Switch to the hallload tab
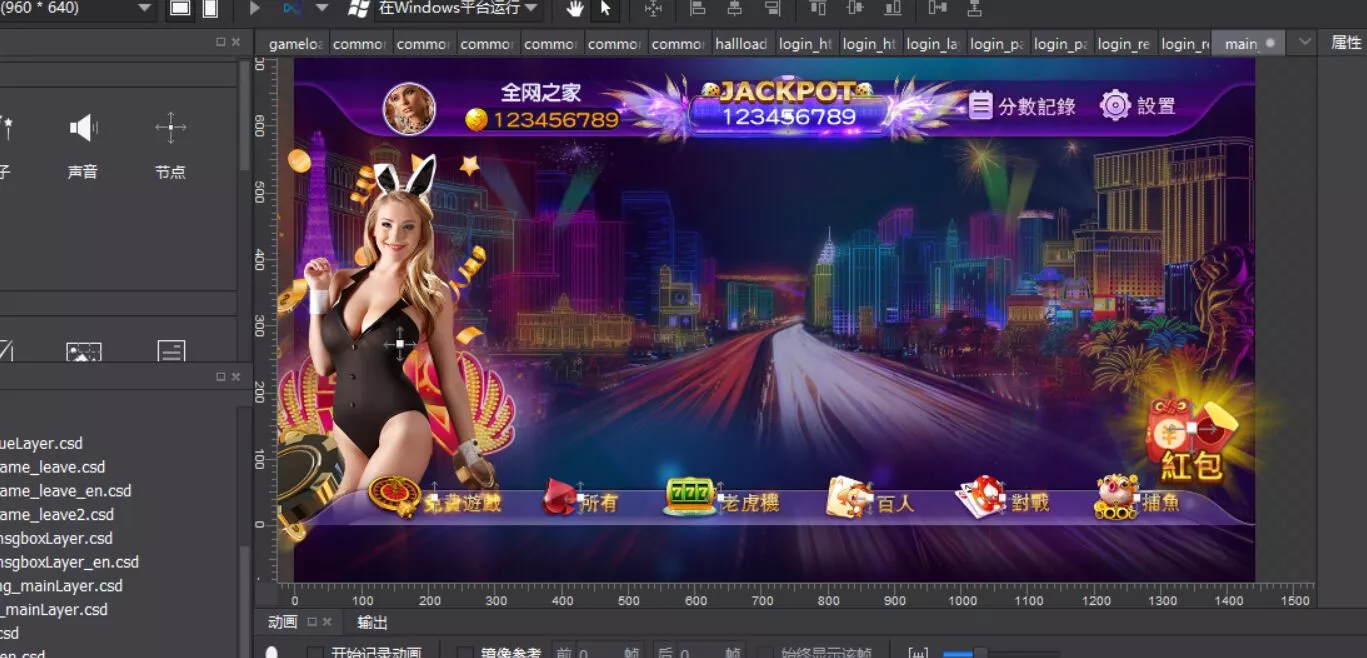The image size is (1367, 658). pos(740,44)
